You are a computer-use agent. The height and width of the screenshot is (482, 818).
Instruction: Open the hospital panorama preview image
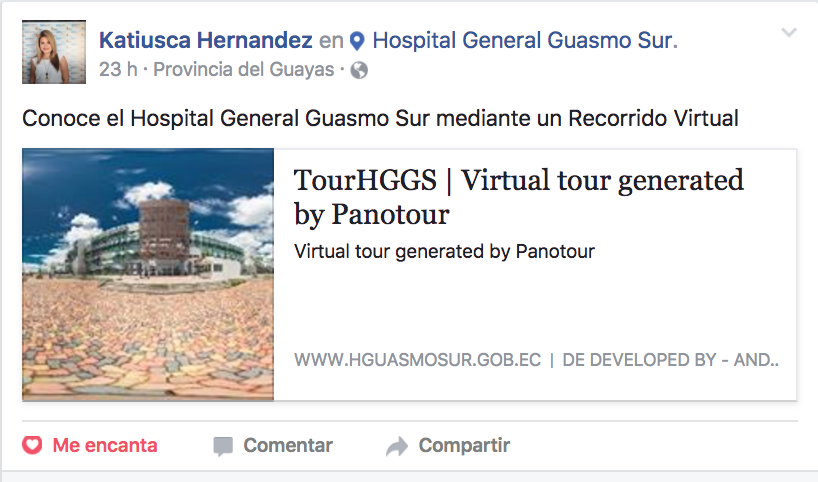pos(148,274)
